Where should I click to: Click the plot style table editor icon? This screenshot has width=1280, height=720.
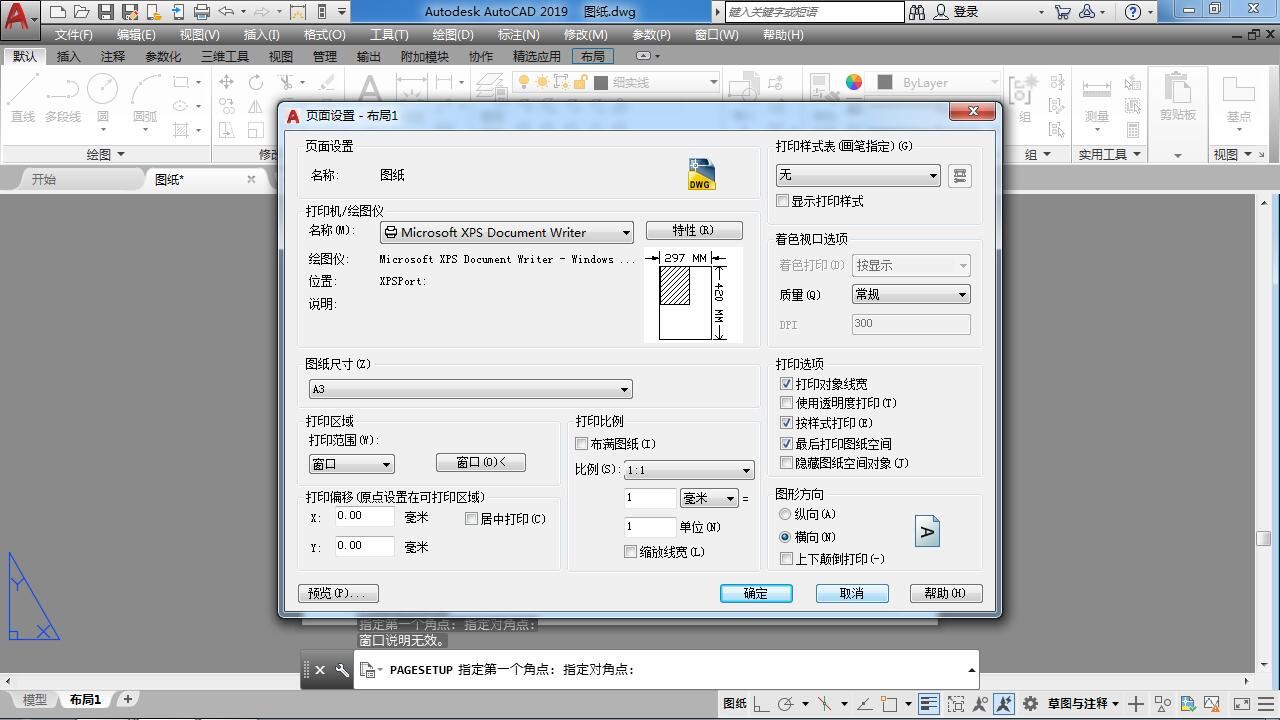click(x=959, y=176)
